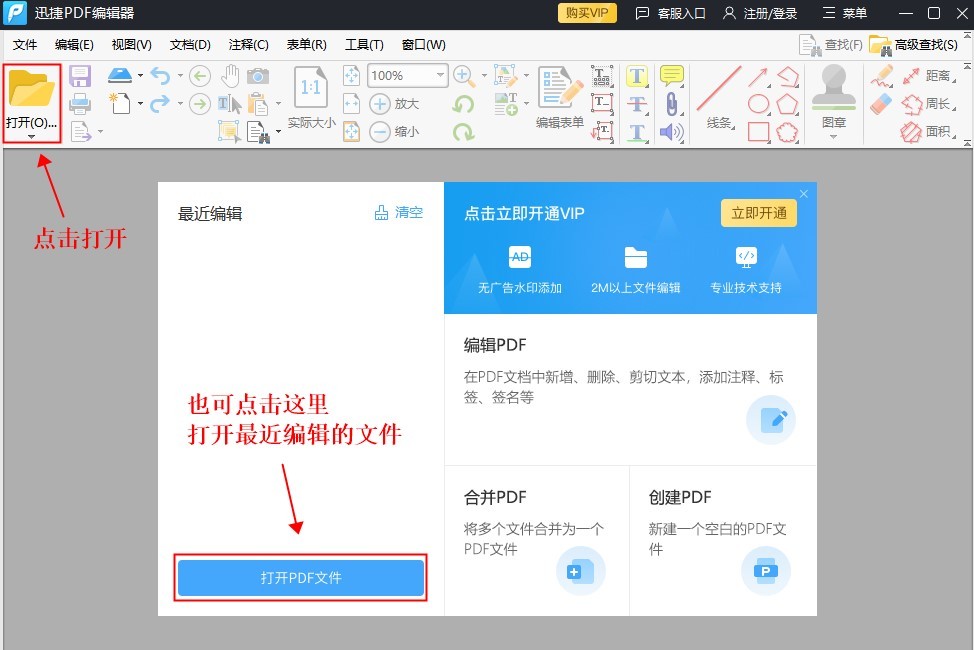Select the 面积 area measurement tool

point(929,132)
